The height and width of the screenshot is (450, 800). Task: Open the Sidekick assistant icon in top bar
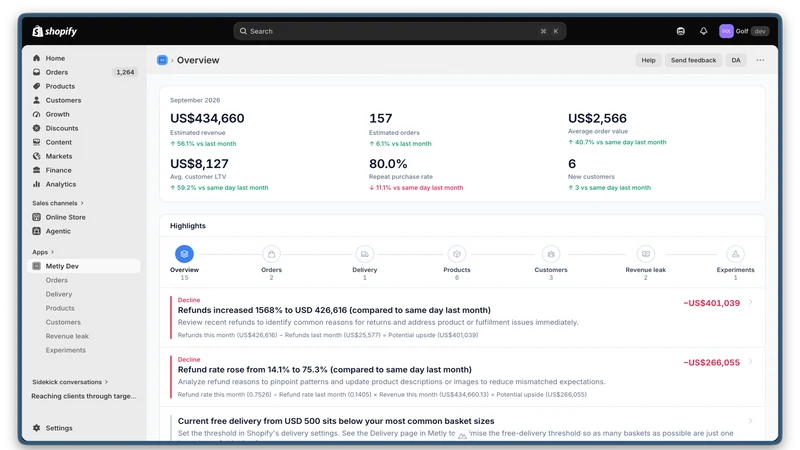[681, 31]
